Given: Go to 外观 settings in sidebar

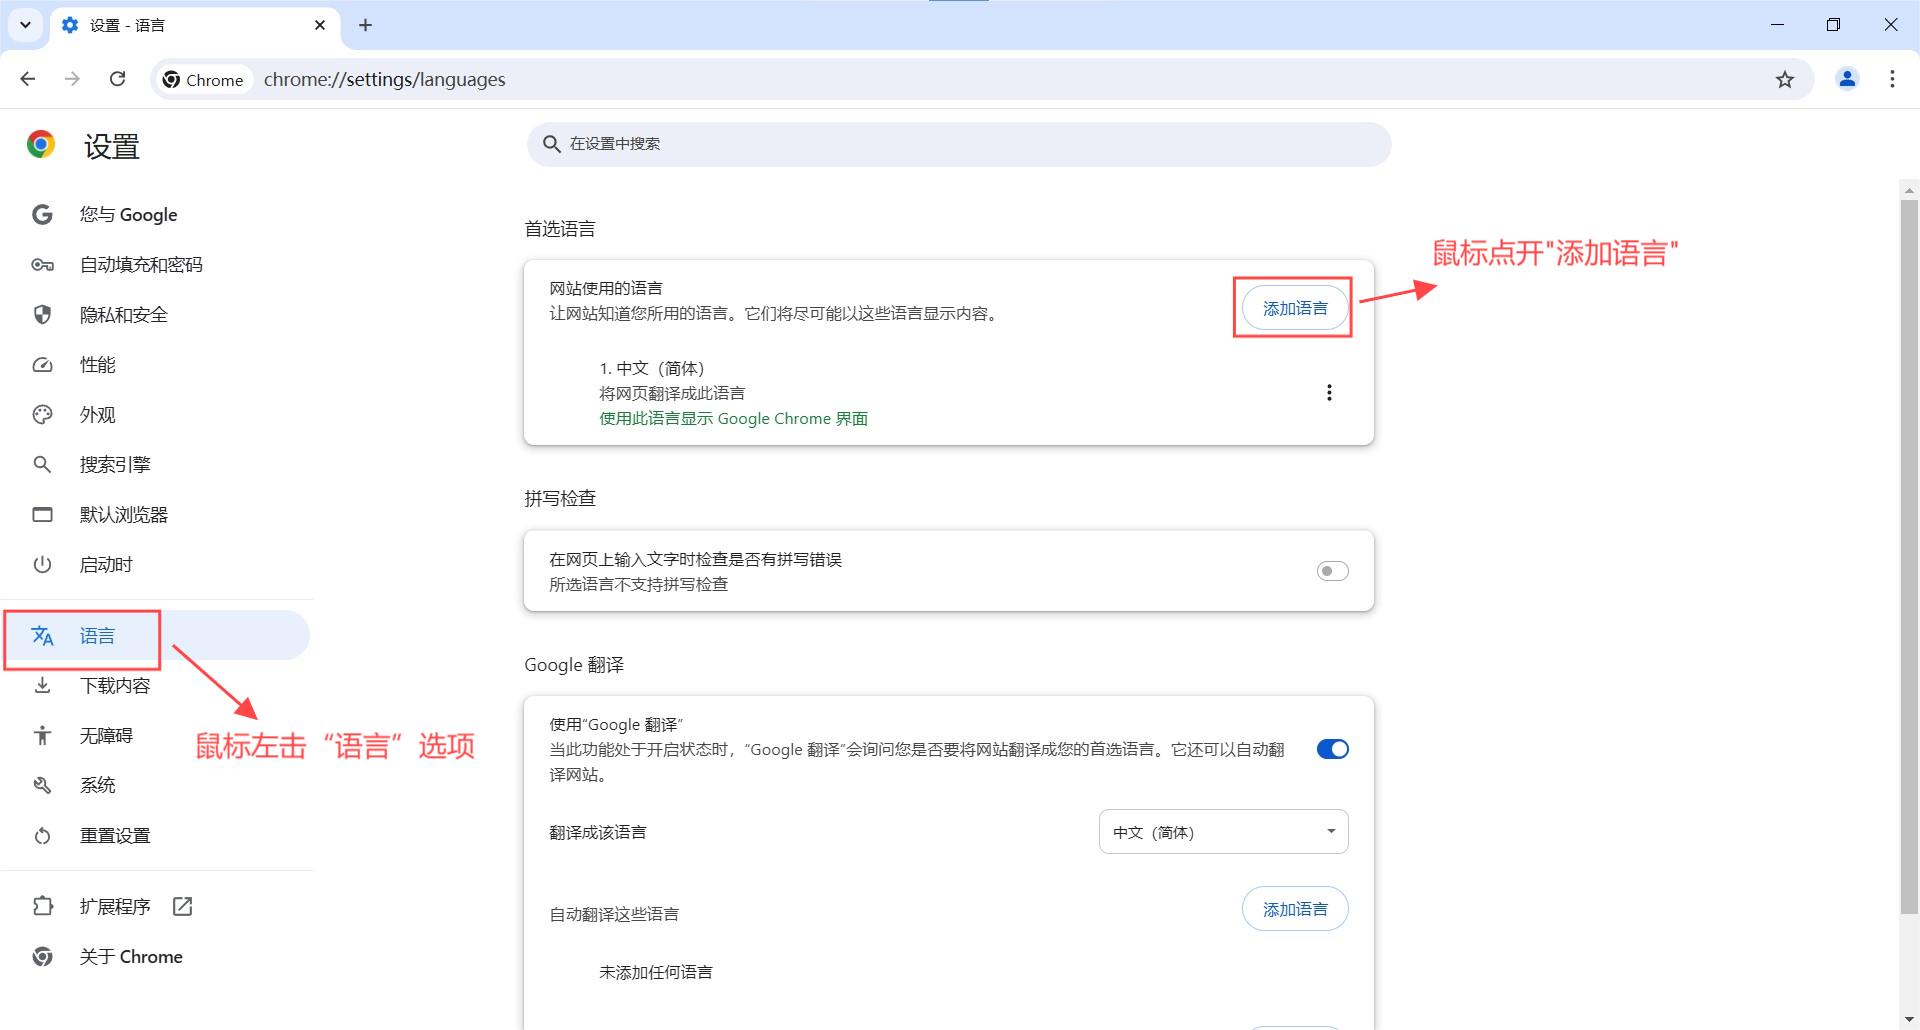Looking at the screenshot, I should tap(98, 415).
